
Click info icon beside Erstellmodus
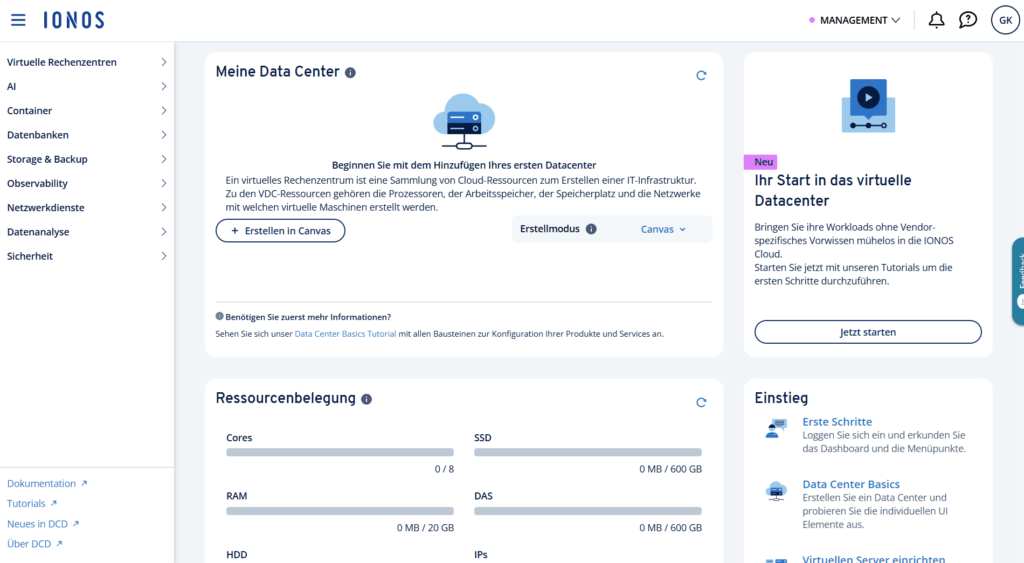[x=591, y=229]
